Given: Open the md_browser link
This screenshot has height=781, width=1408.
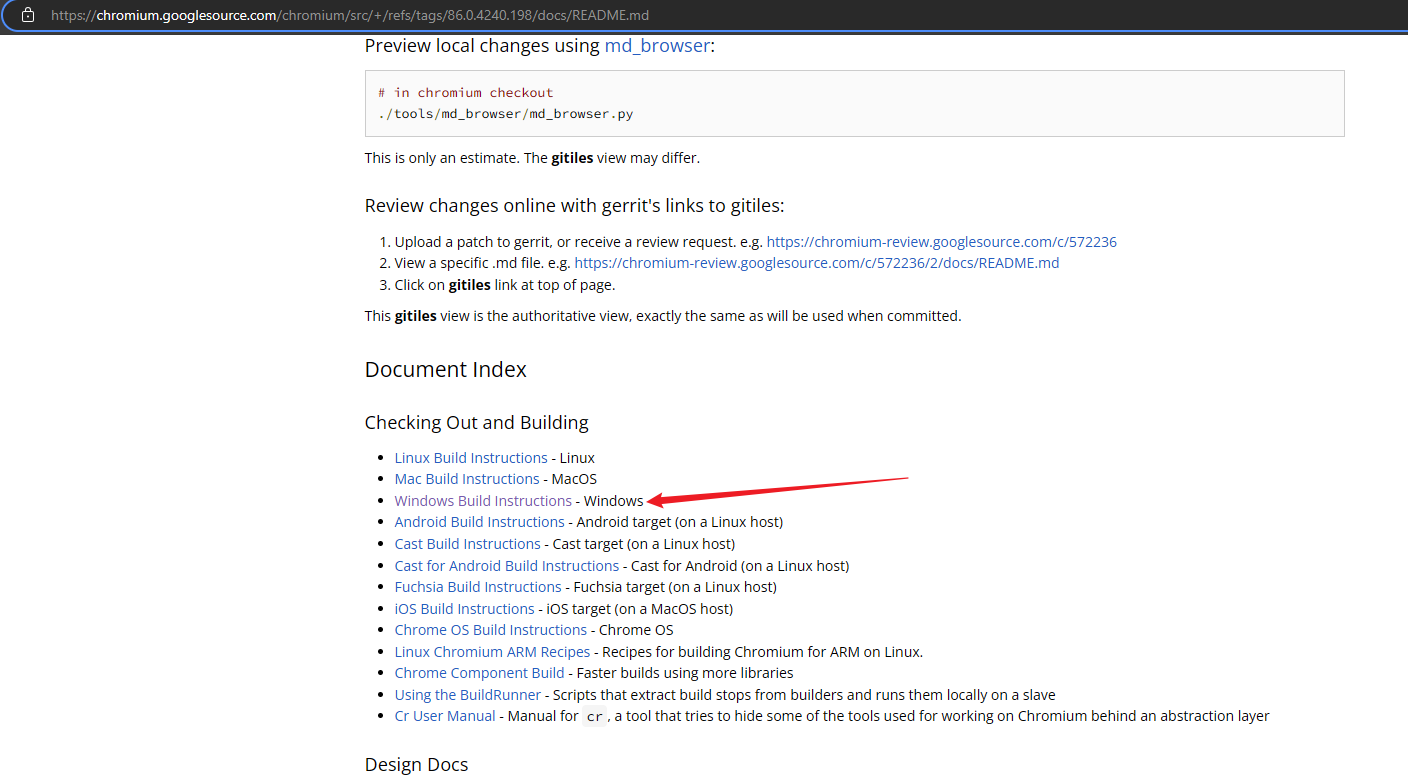Looking at the screenshot, I should click(656, 45).
